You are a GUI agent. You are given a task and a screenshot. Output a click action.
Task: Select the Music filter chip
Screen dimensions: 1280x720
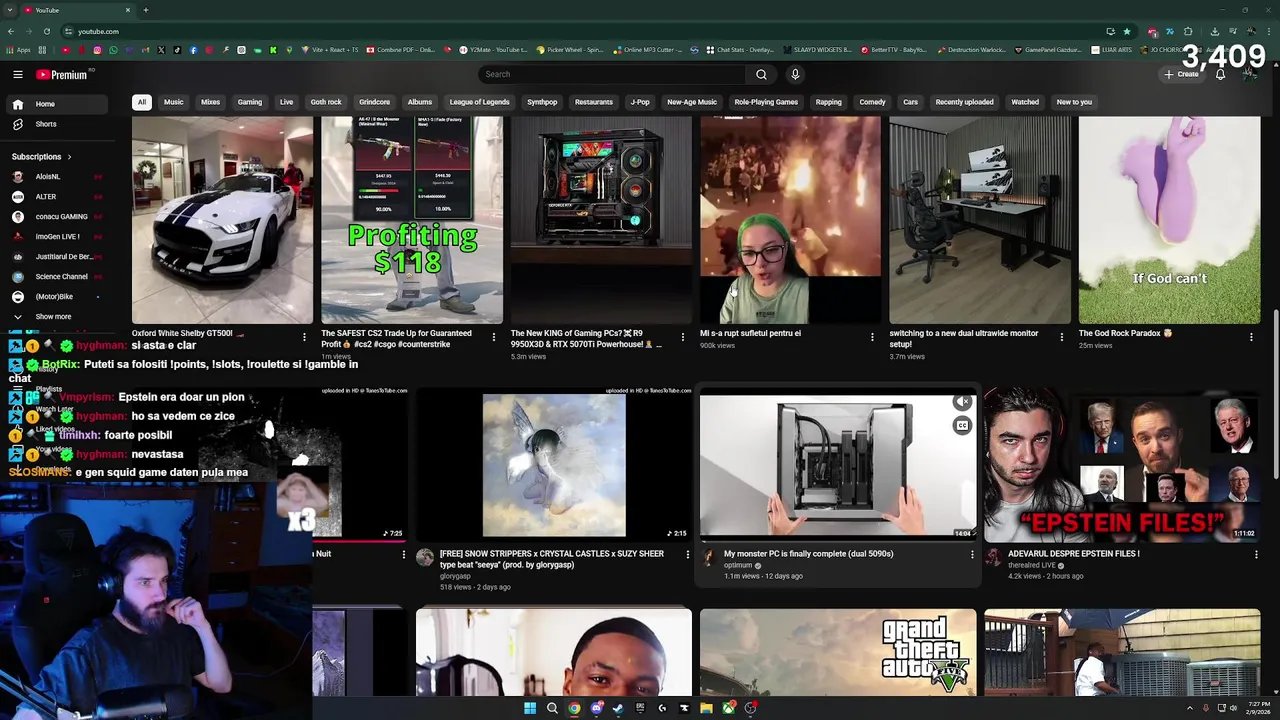click(x=174, y=102)
